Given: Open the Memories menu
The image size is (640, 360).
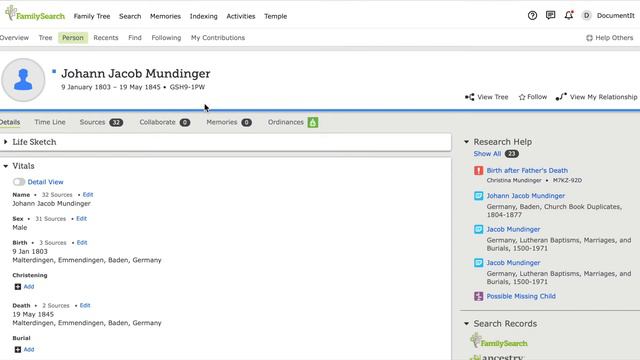Looking at the screenshot, I should pyautogui.click(x=165, y=16).
